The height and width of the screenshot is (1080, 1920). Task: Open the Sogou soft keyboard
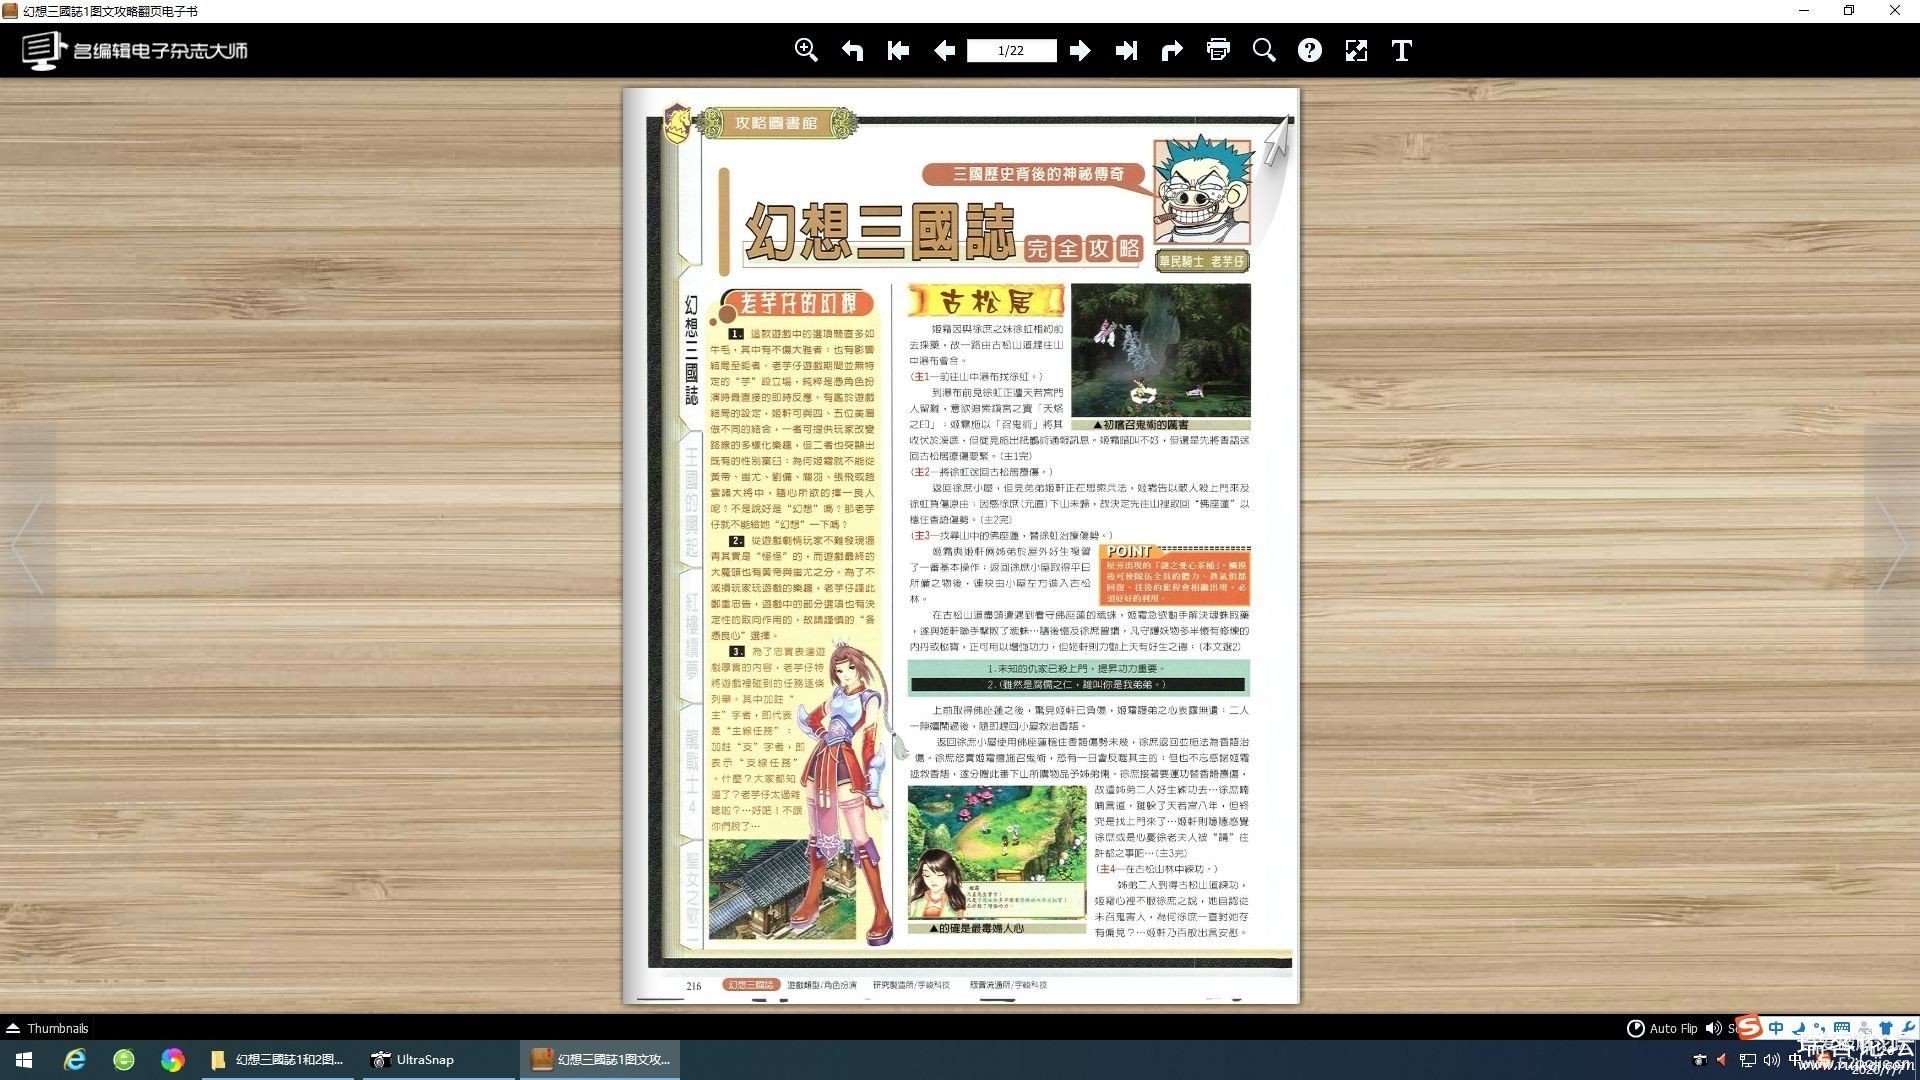pos(1841,1027)
